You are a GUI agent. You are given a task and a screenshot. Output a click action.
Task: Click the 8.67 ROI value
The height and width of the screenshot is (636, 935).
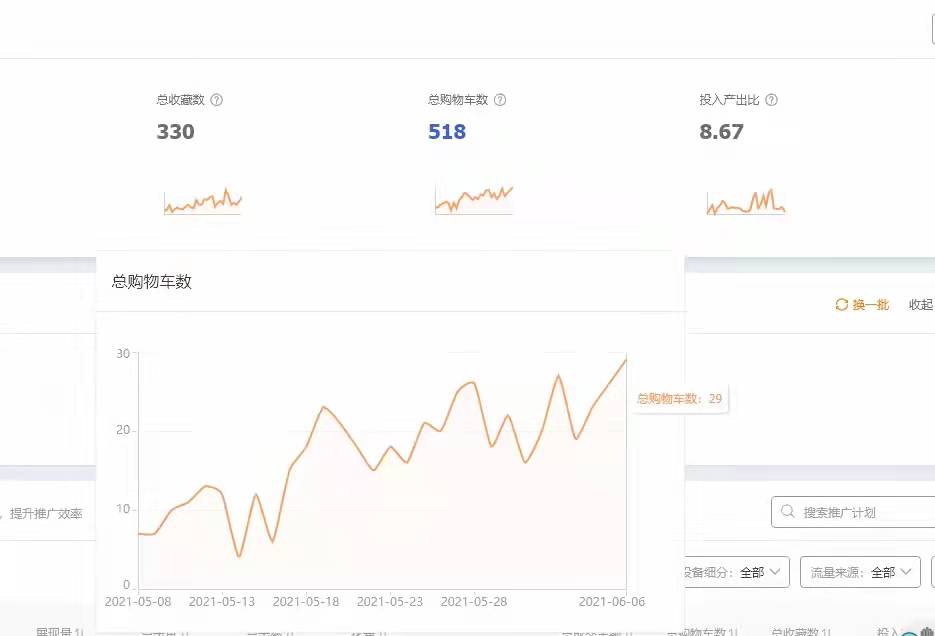[721, 132]
